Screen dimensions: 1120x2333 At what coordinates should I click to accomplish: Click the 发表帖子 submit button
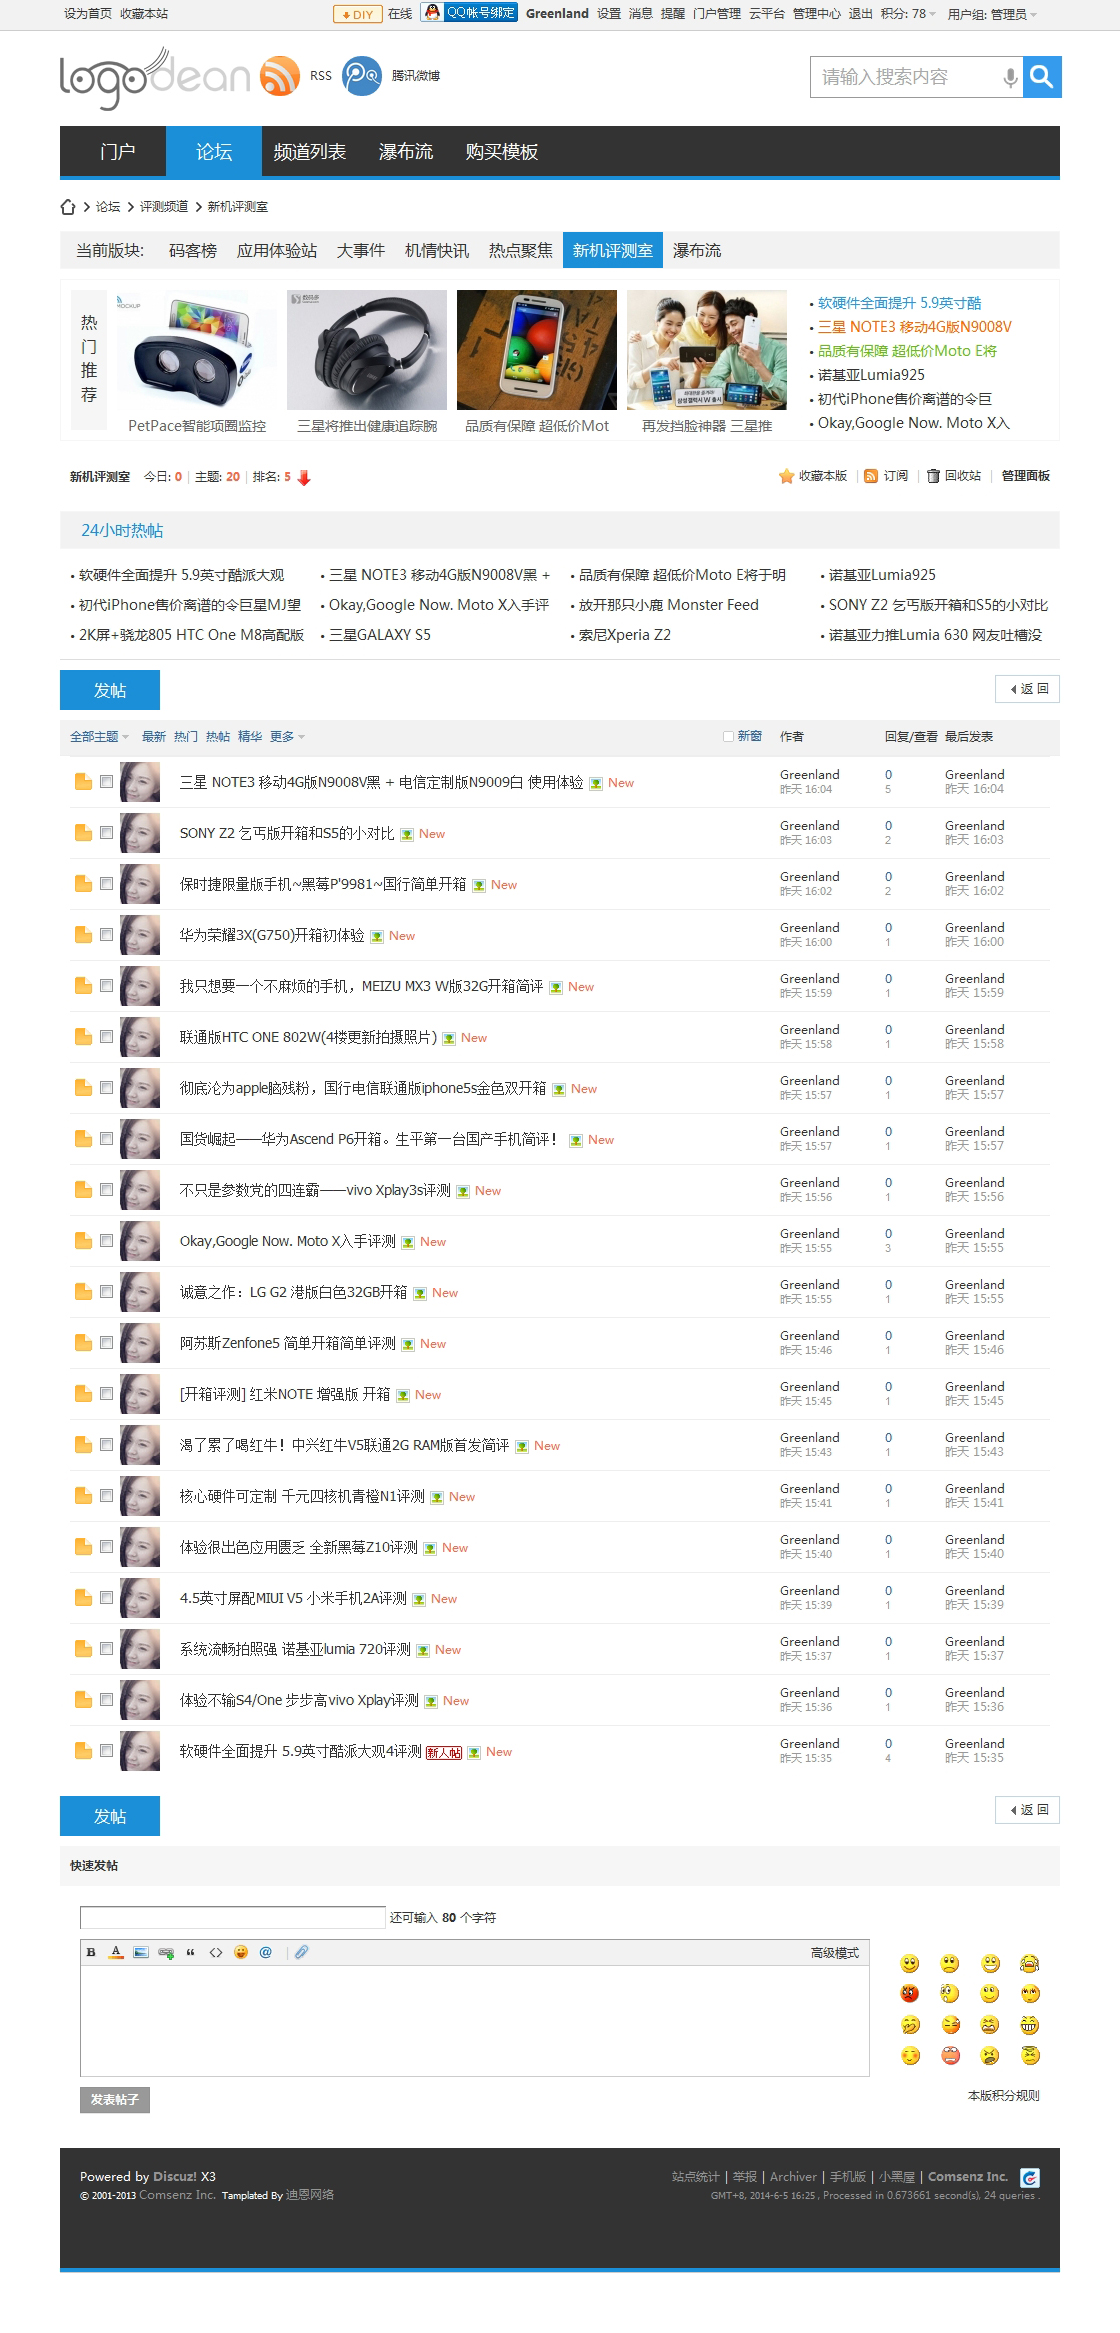point(115,2099)
